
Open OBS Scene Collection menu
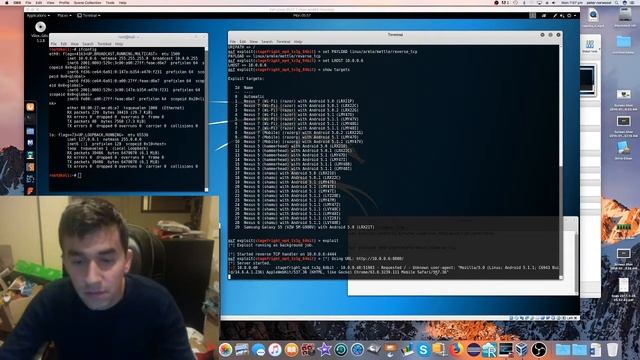click(87, 2)
